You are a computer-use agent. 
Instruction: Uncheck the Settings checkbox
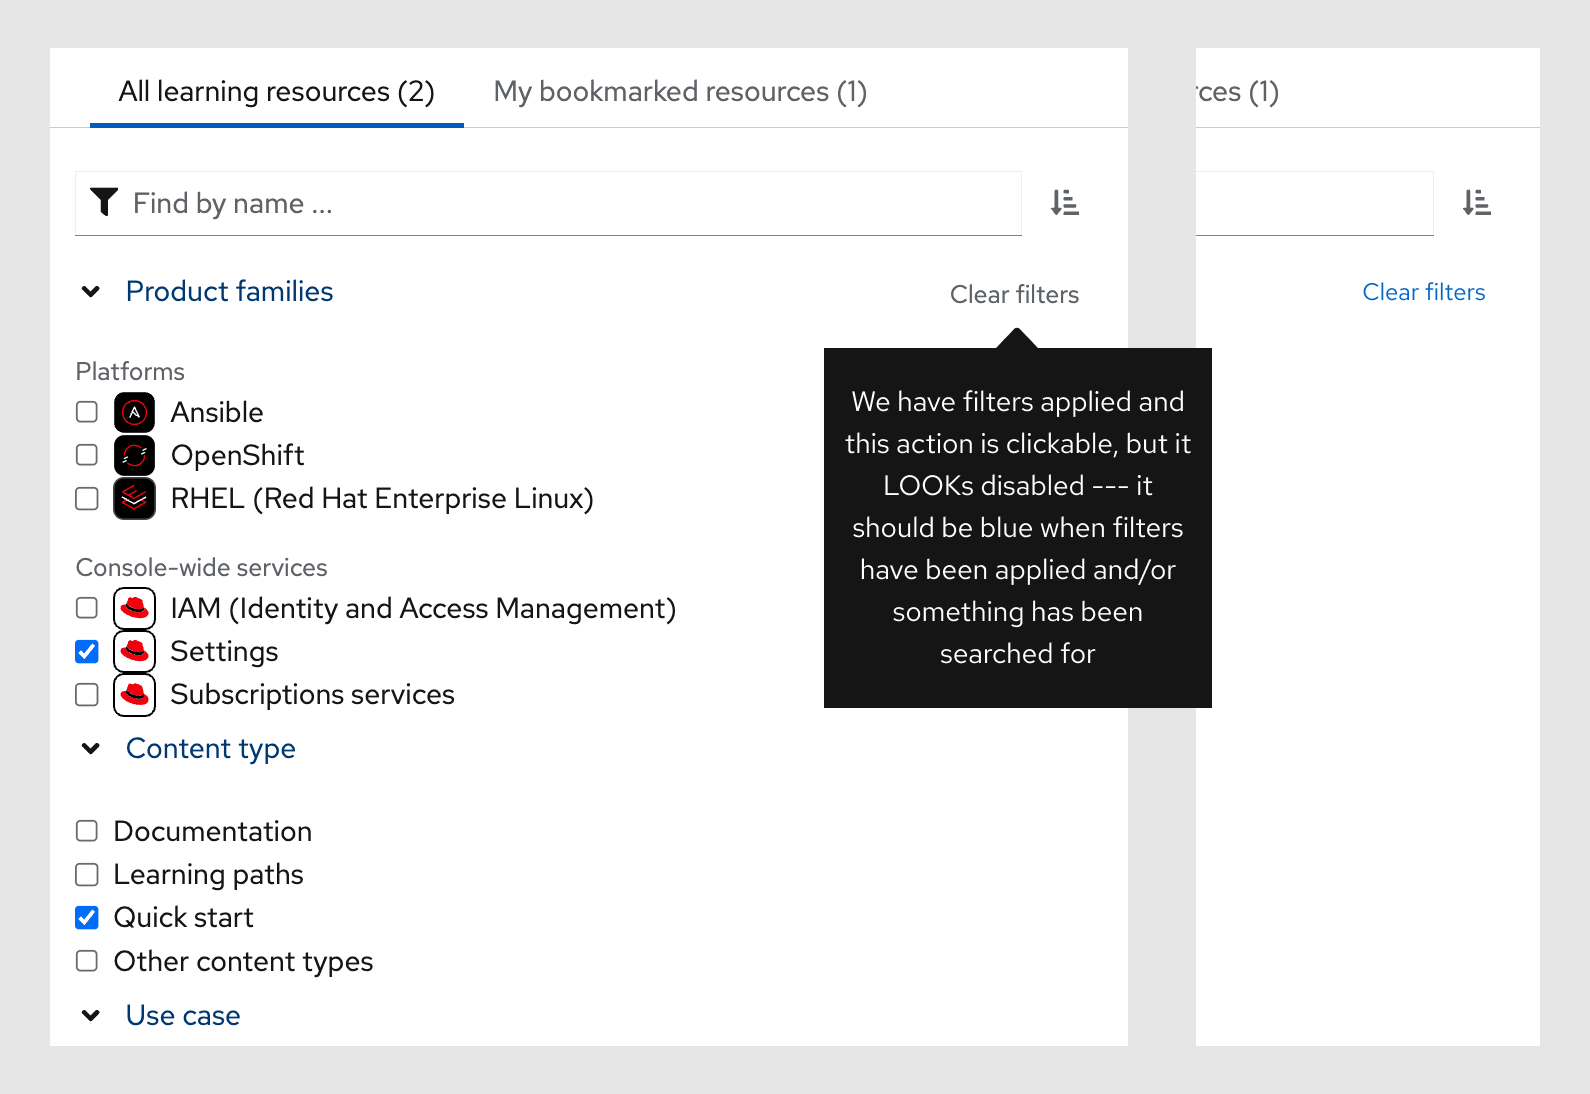point(87,652)
